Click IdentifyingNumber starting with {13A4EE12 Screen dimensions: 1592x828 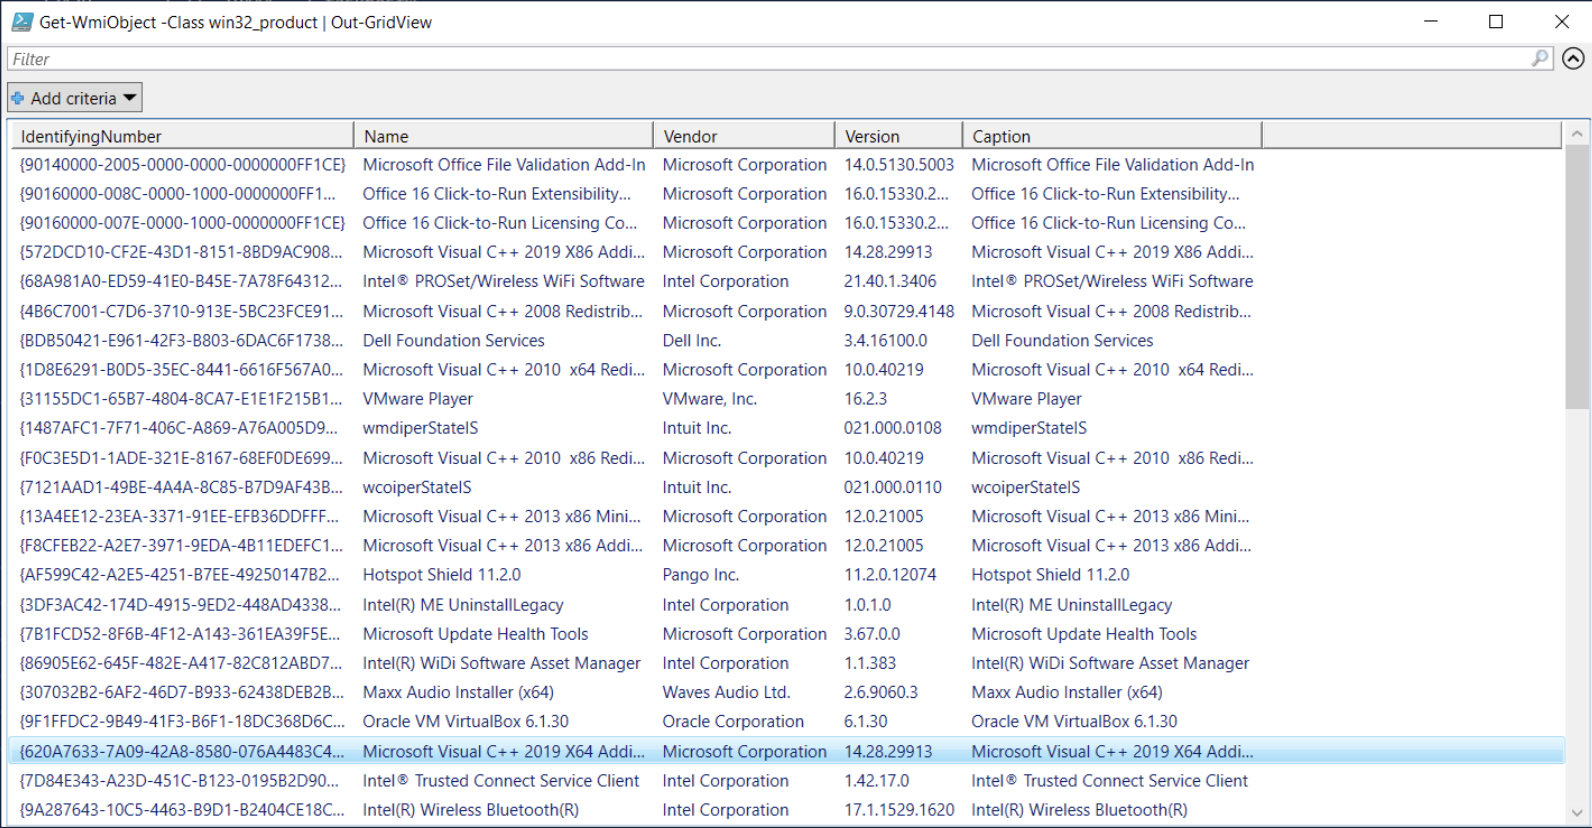pyautogui.click(x=179, y=517)
